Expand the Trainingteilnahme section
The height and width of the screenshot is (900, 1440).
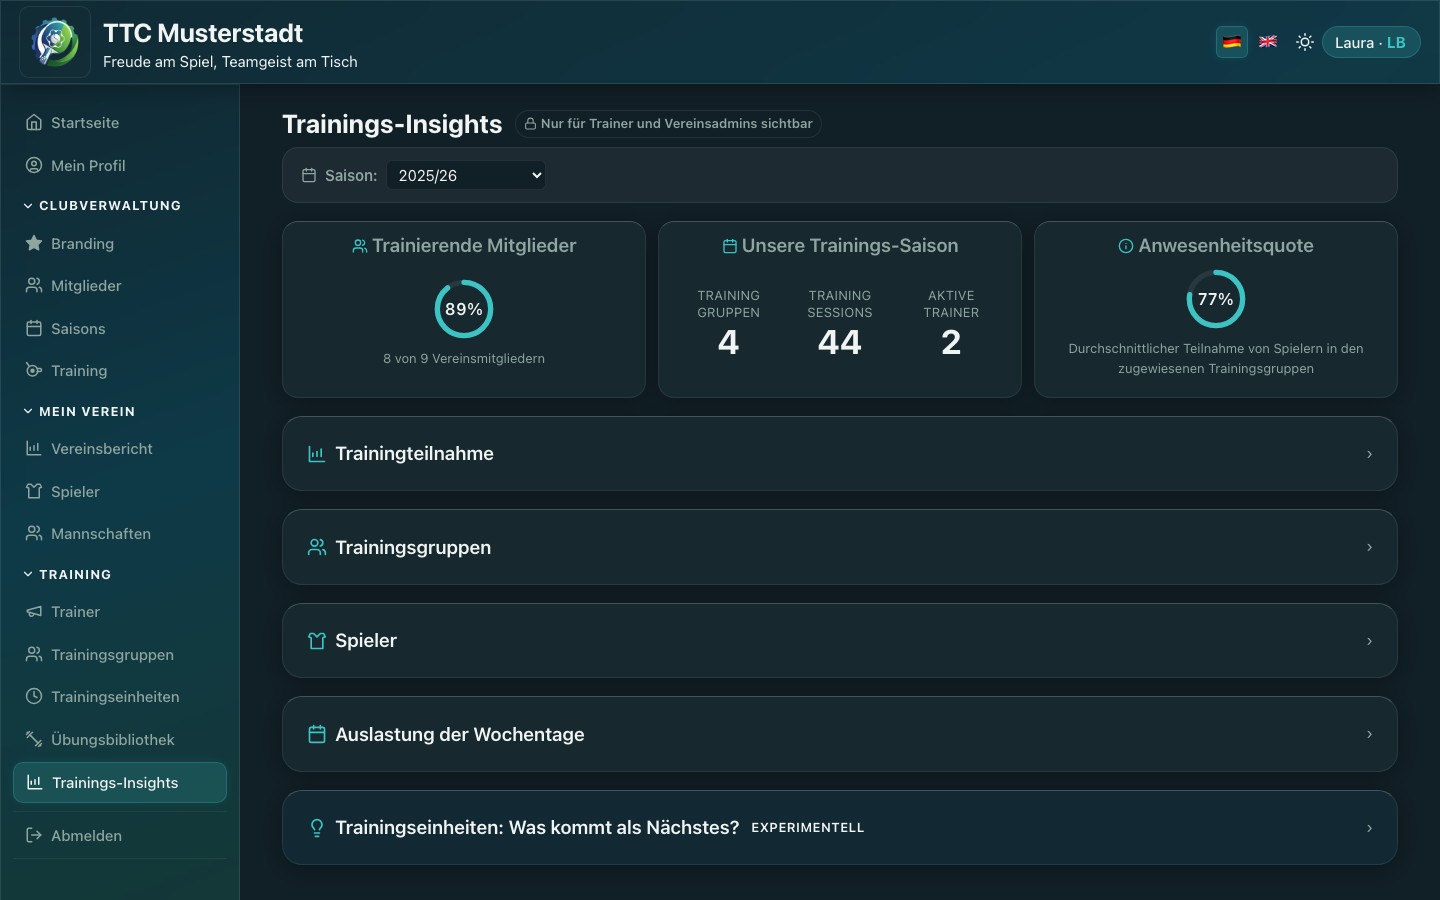(840, 454)
